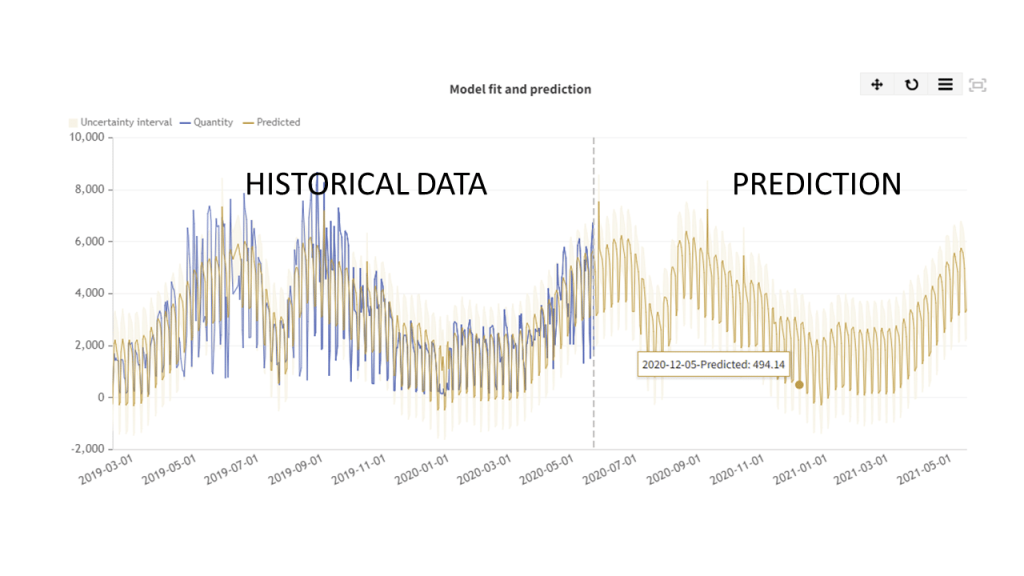Viewport: 1024px width, 576px height.
Task: Click the Predicted legend line marker
Action: coord(247,122)
